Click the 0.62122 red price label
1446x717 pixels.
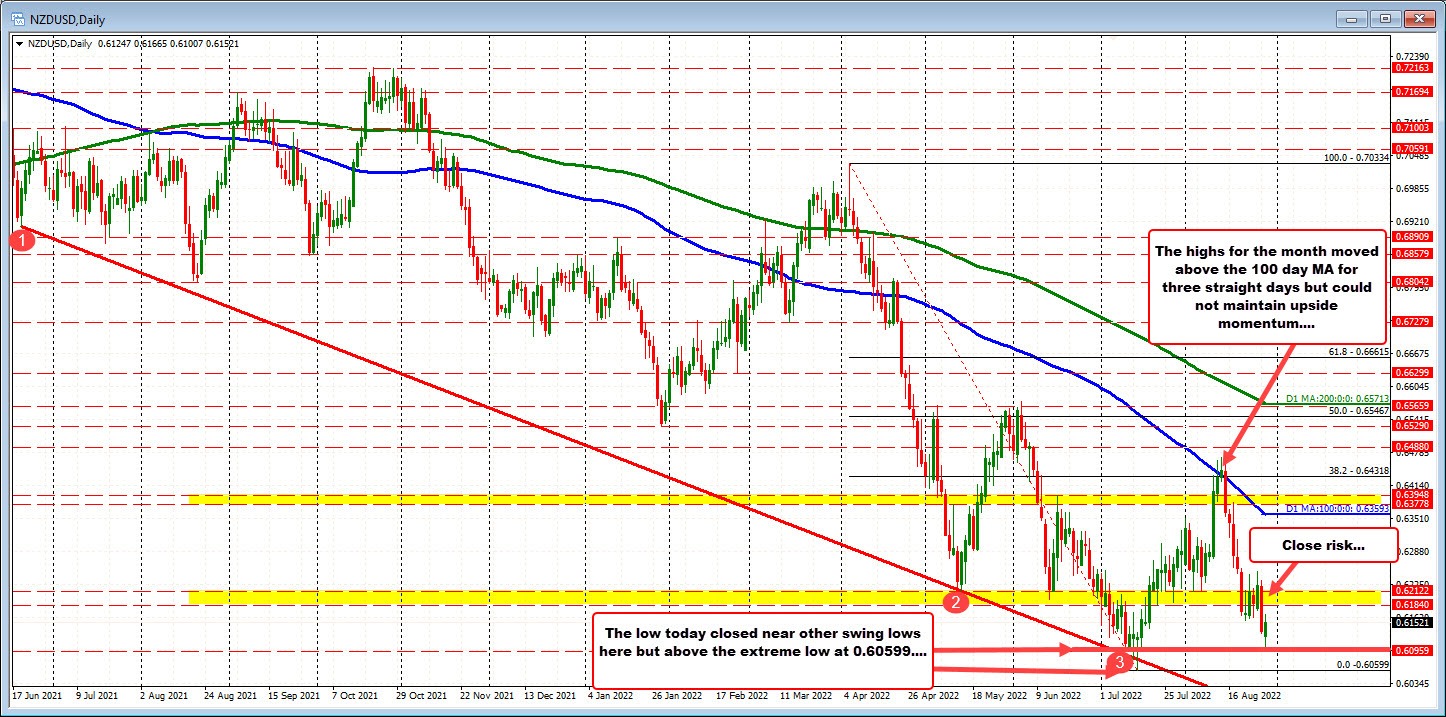coord(1410,590)
